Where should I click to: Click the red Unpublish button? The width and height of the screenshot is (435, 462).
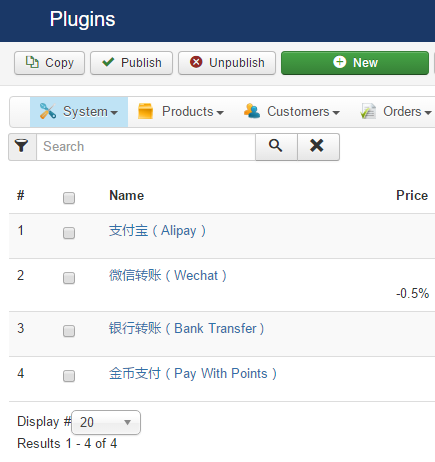click(x=227, y=63)
